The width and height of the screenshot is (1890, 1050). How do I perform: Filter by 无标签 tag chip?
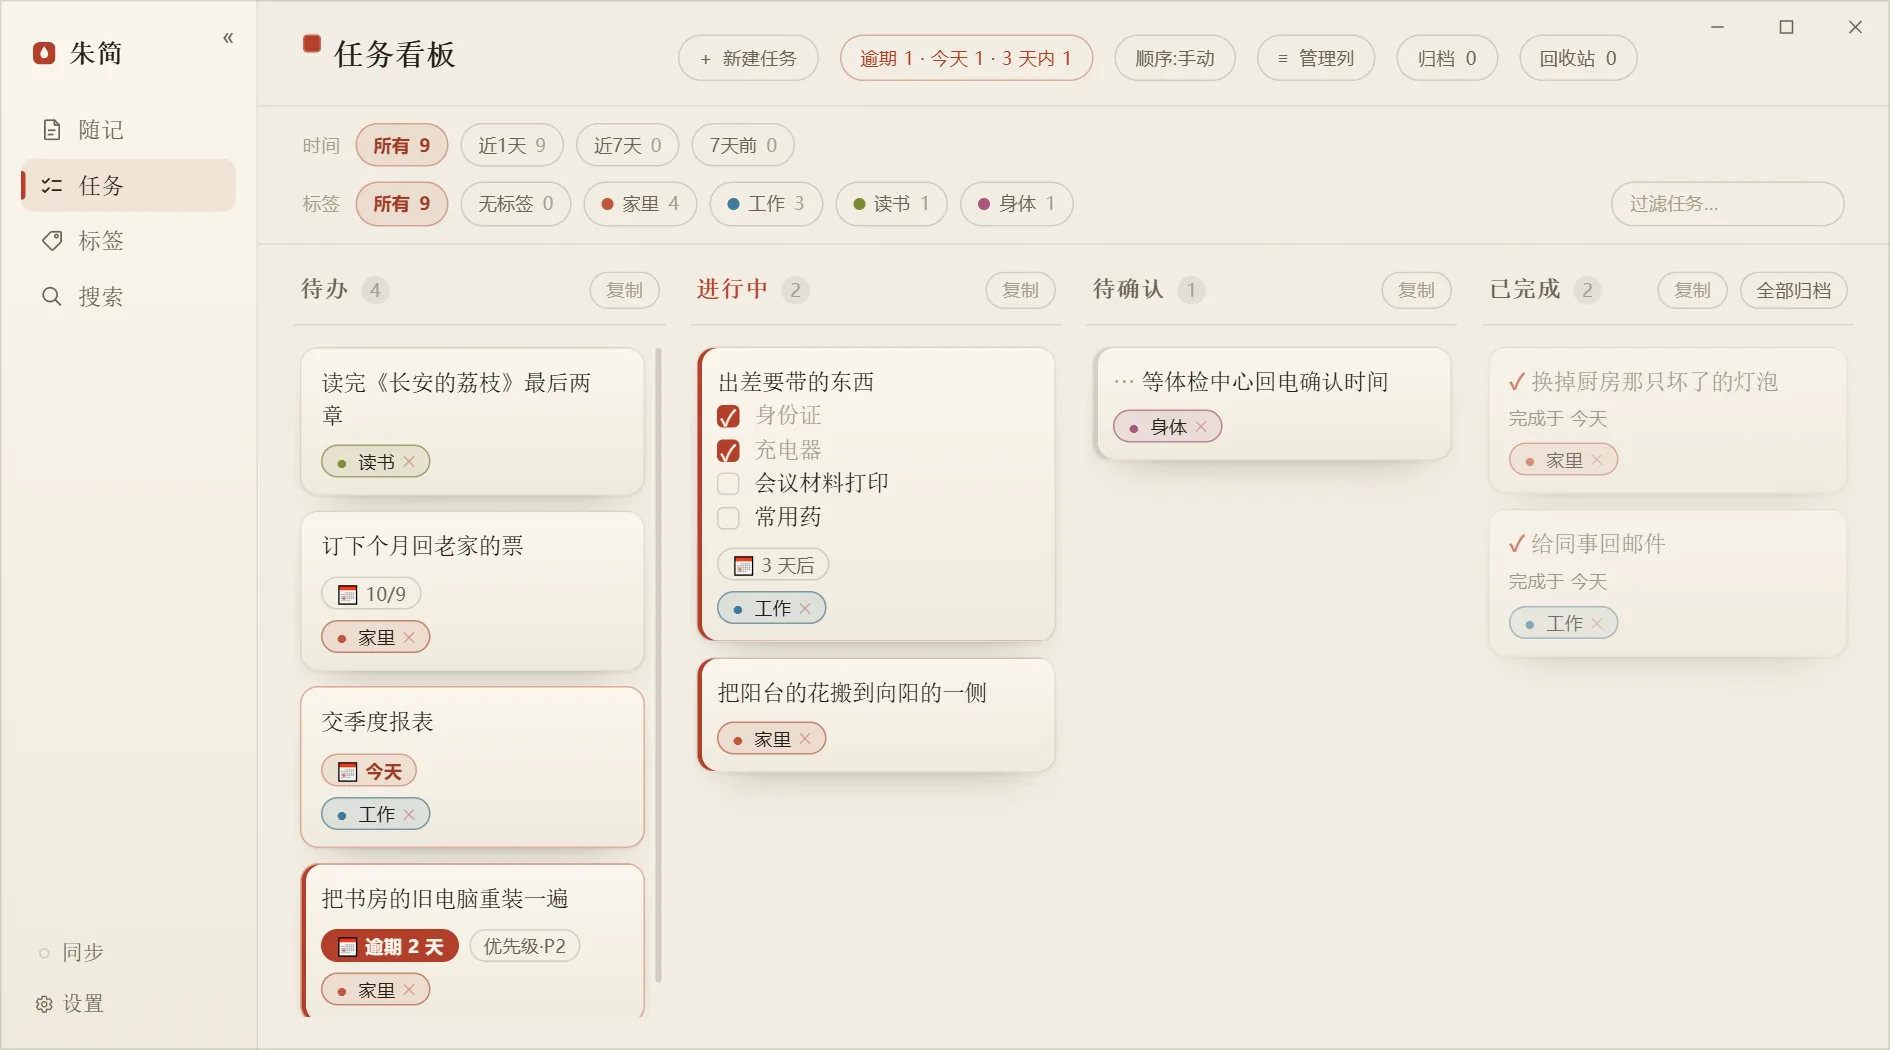point(515,204)
